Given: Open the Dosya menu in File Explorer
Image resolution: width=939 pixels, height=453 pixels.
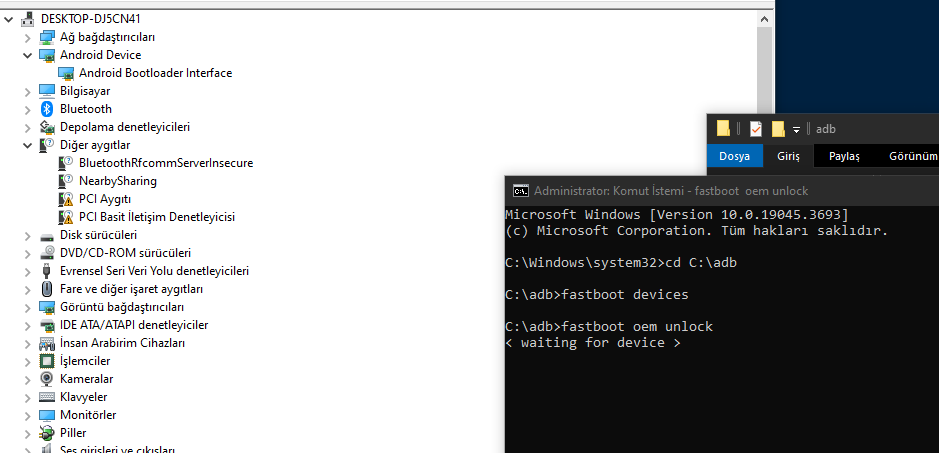Looking at the screenshot, I should tap(734, 156).
